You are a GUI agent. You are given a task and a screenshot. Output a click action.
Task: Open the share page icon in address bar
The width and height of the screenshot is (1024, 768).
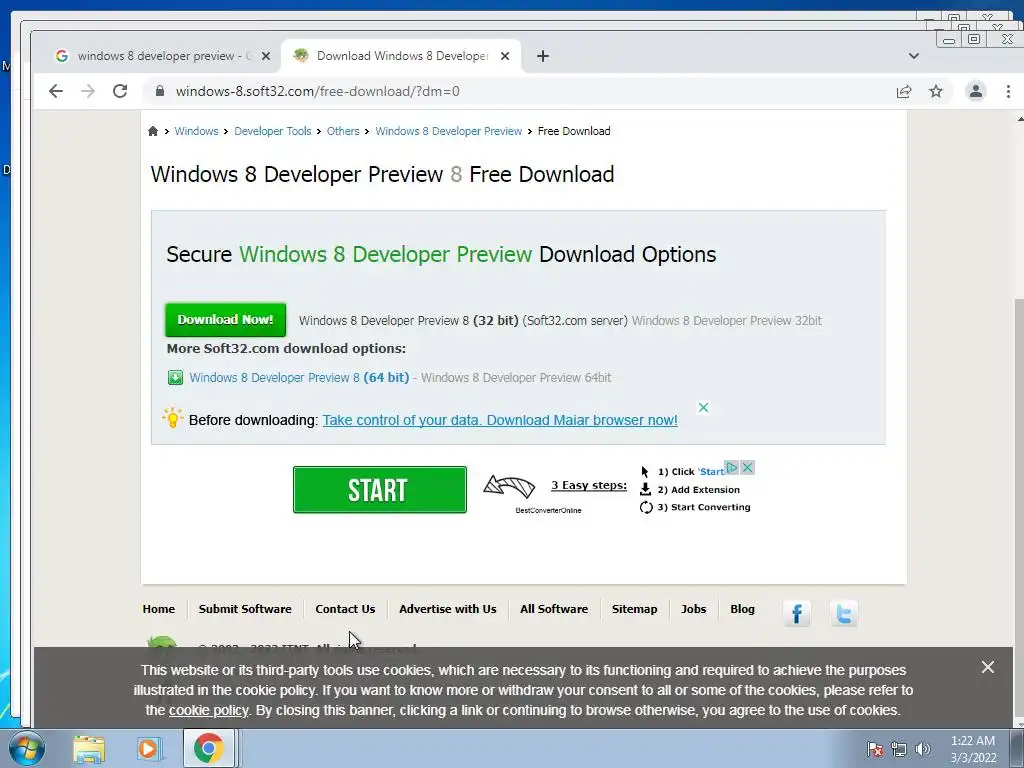point(904,91)
